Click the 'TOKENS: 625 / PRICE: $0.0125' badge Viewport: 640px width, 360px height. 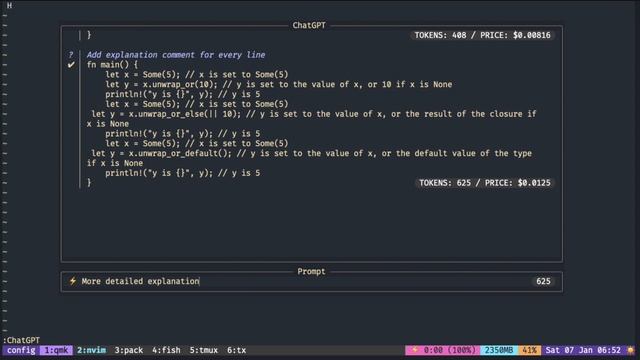point(485,183)
